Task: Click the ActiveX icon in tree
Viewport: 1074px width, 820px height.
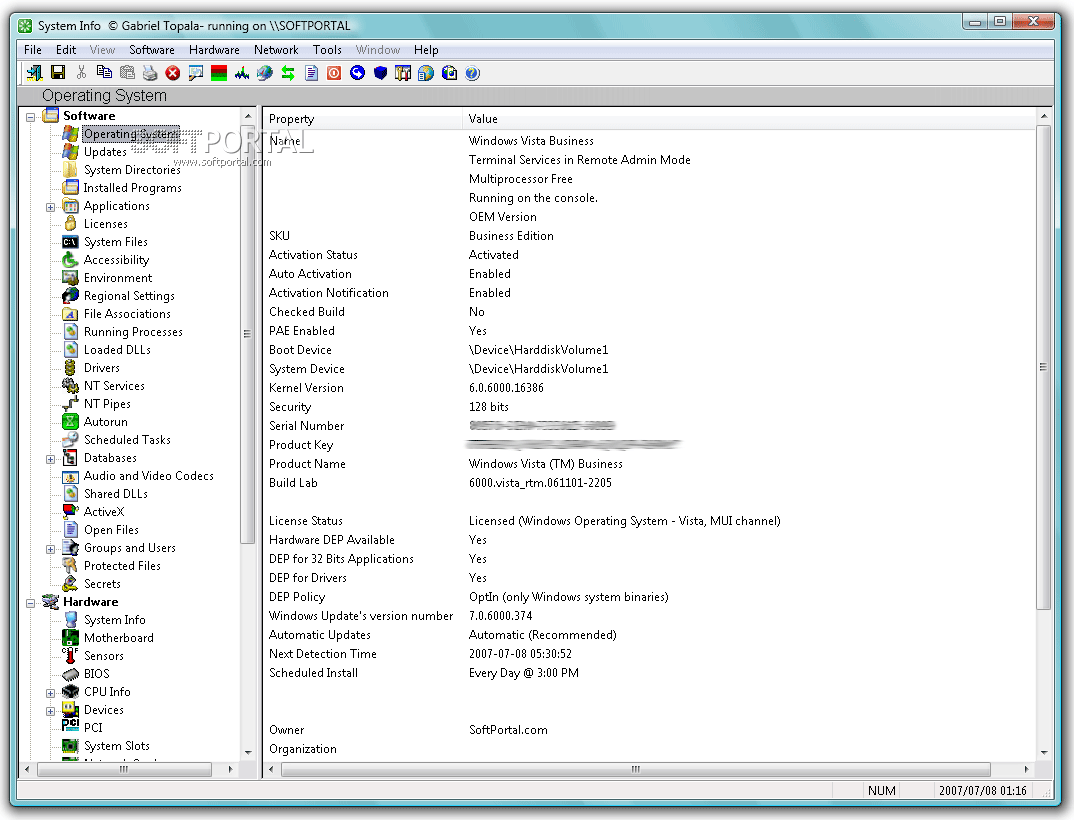Action: (70, 511)
